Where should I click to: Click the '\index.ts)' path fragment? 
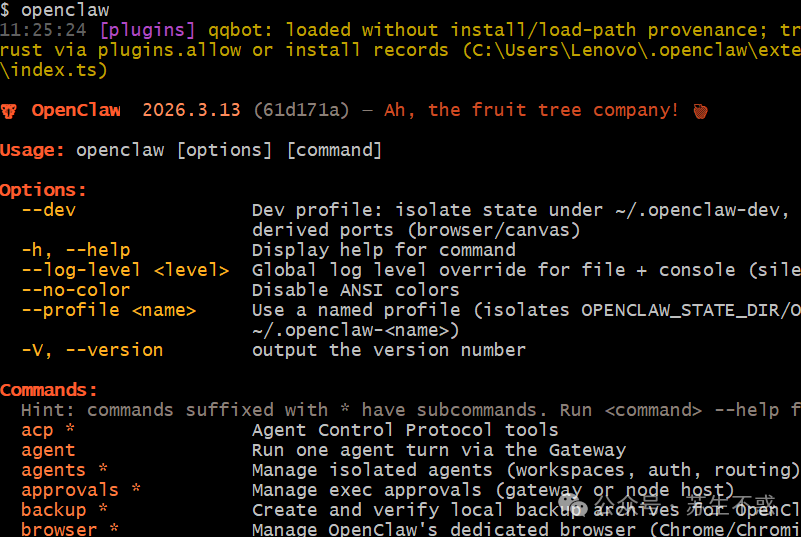pyautogui.click(x=54, y=70)
